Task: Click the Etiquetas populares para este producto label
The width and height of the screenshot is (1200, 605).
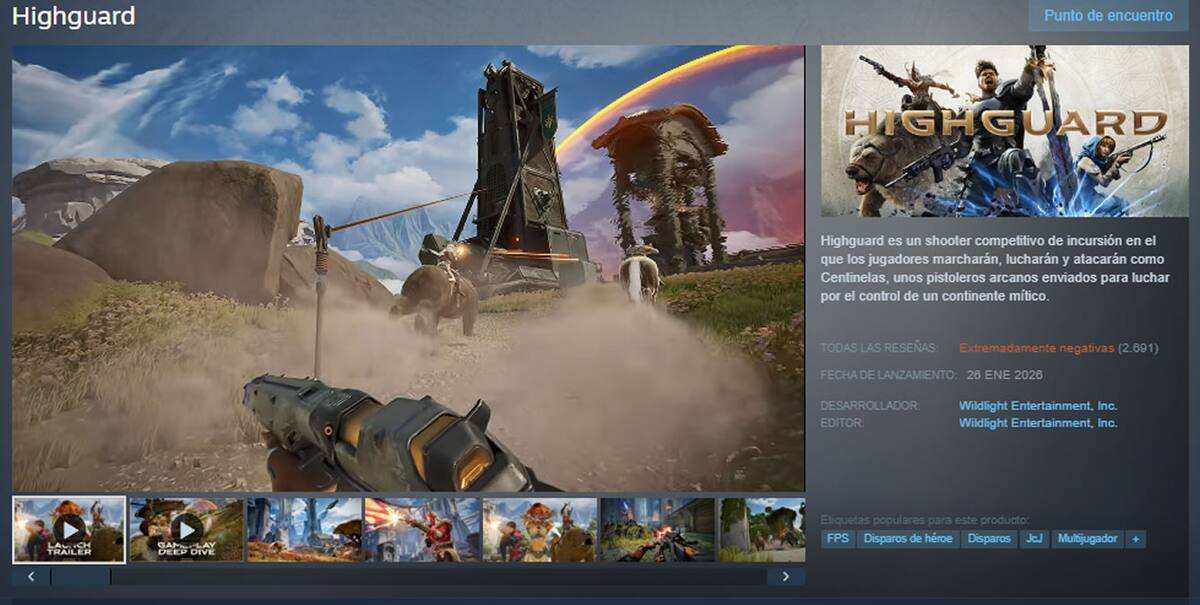Action: 925,520
